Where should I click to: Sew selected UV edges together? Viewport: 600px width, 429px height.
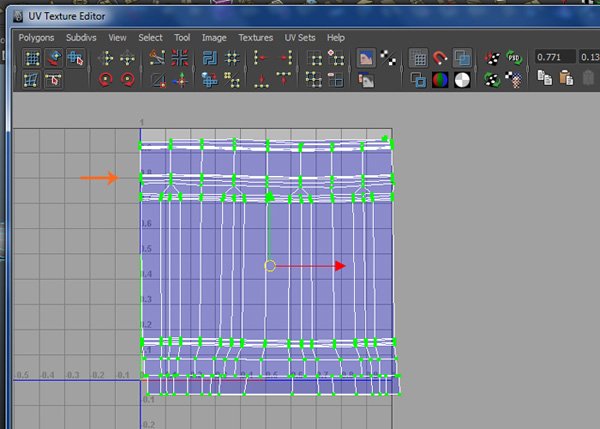(x=158, y=80)
